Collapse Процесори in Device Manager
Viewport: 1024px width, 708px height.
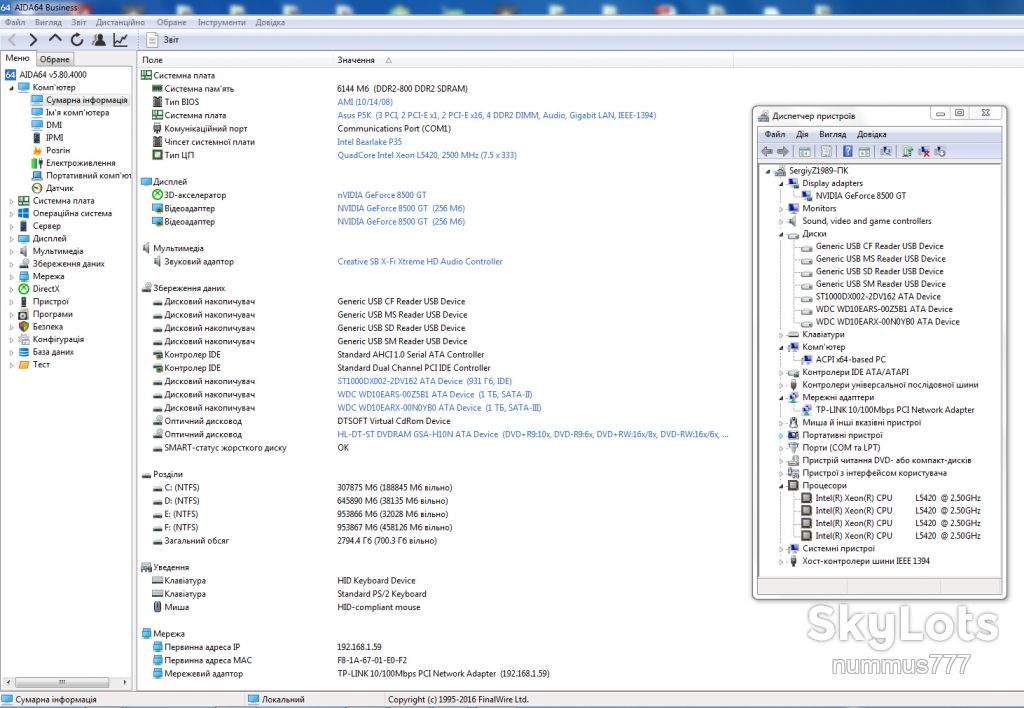pos(781,486)
